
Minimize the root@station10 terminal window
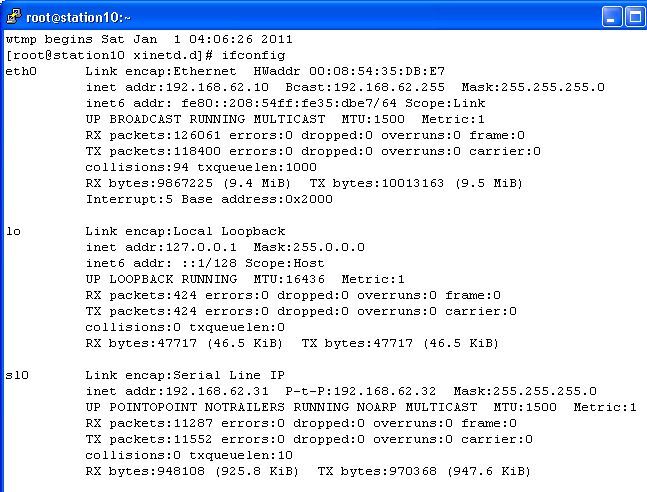[612, 17]
